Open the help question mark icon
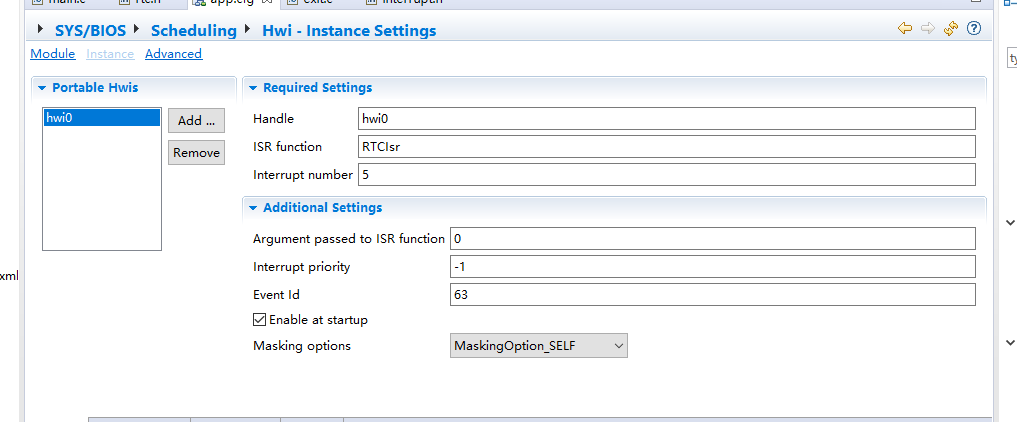Image resolution: width=1017 pixels, height=422 pixels. (973, 29)
